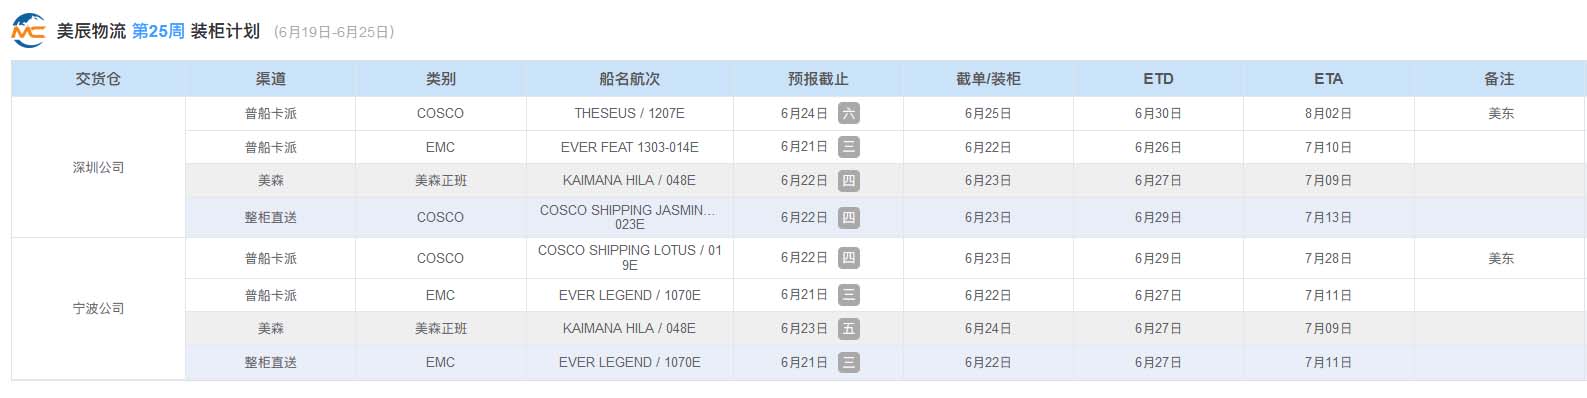Screen dimensions: 1587x398
Task: Select the 美森正班 category in Ningbo section
Action: point(440,328)
